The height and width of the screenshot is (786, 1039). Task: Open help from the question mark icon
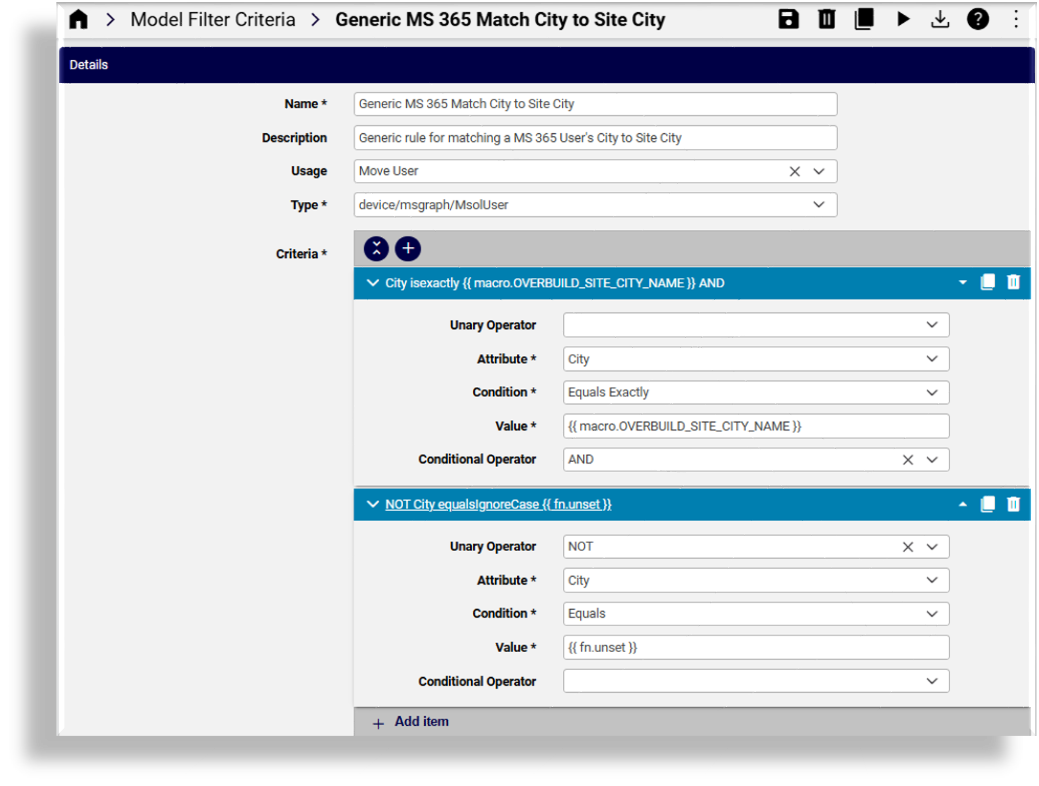point(978,19)
